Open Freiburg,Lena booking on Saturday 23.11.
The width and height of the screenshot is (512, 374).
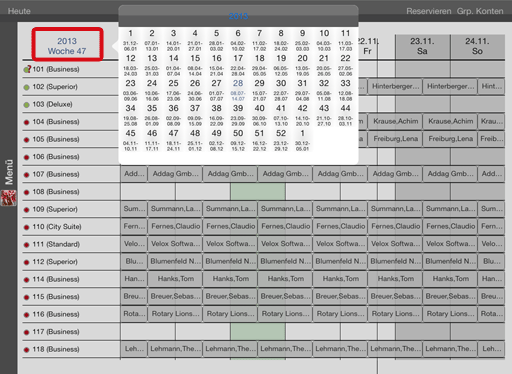pyautogui.click(x=450, y=139)
